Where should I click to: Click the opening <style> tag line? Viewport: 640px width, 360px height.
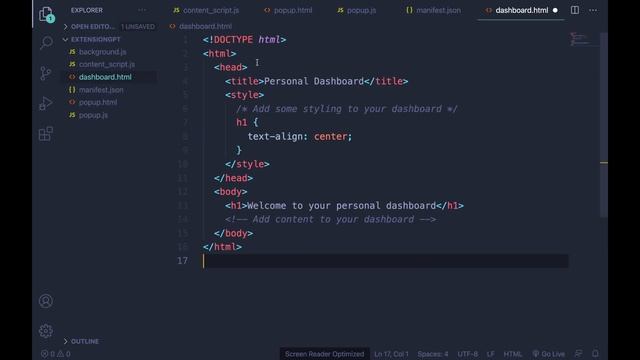click(244, 95)
